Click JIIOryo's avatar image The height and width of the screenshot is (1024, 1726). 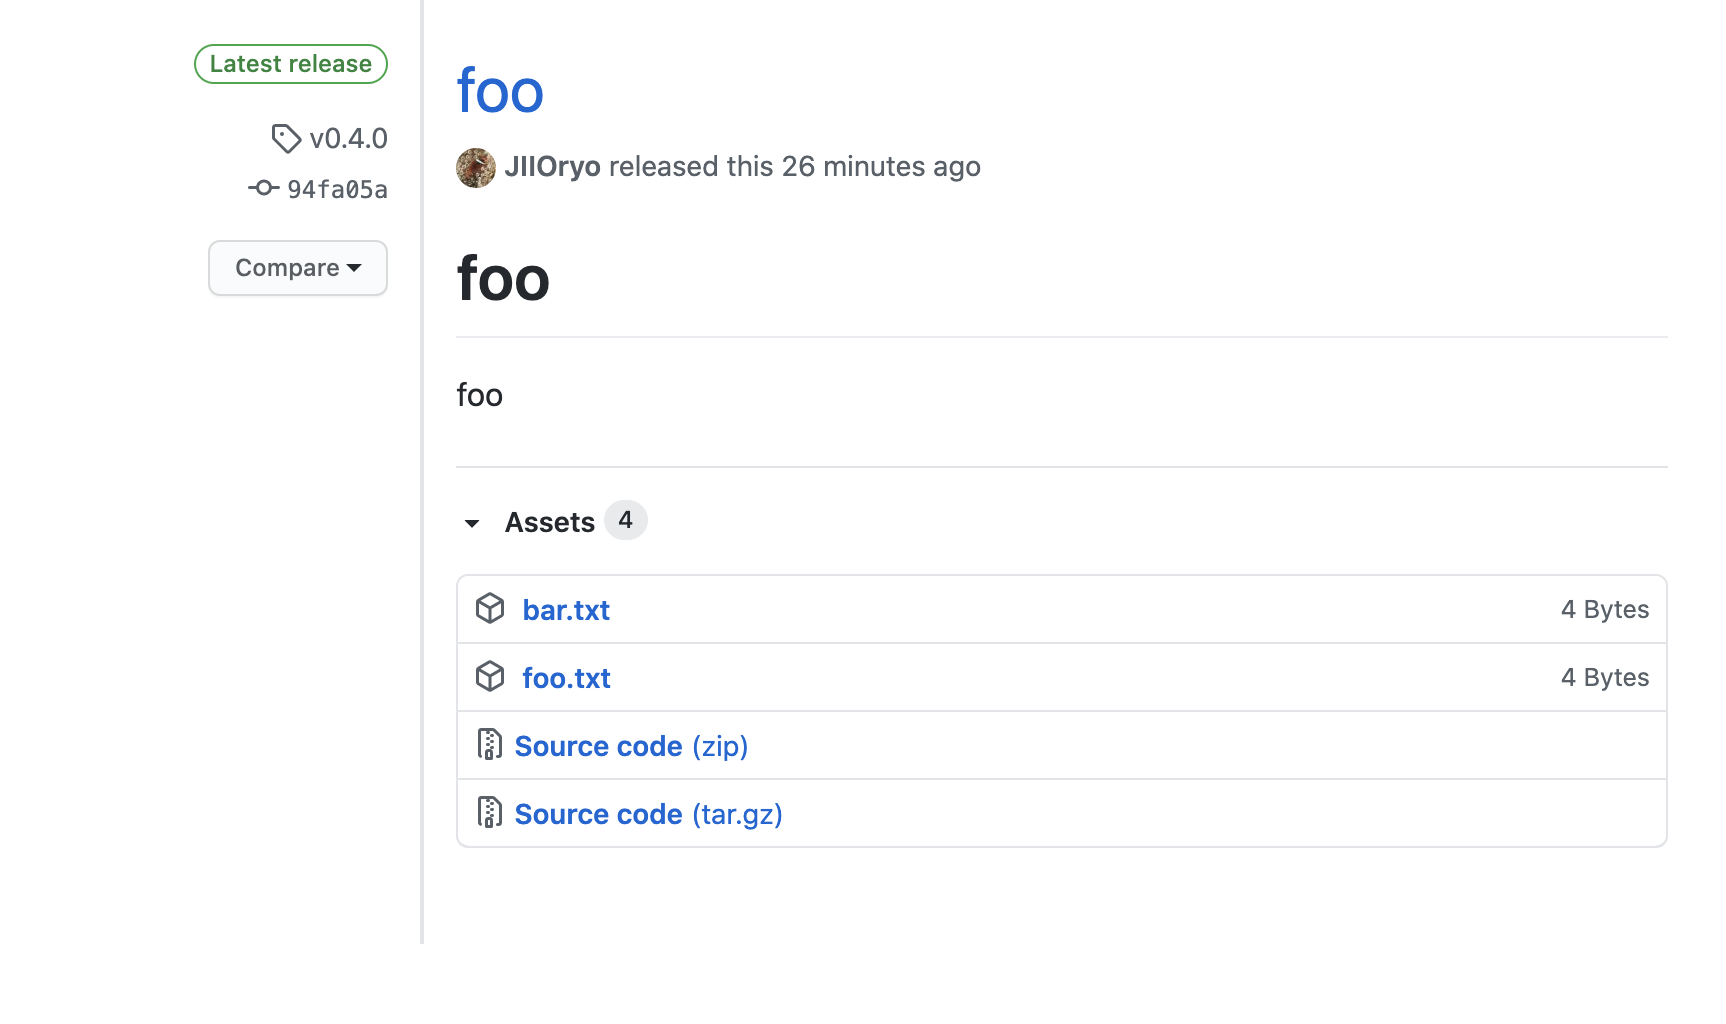coord(476,168)
